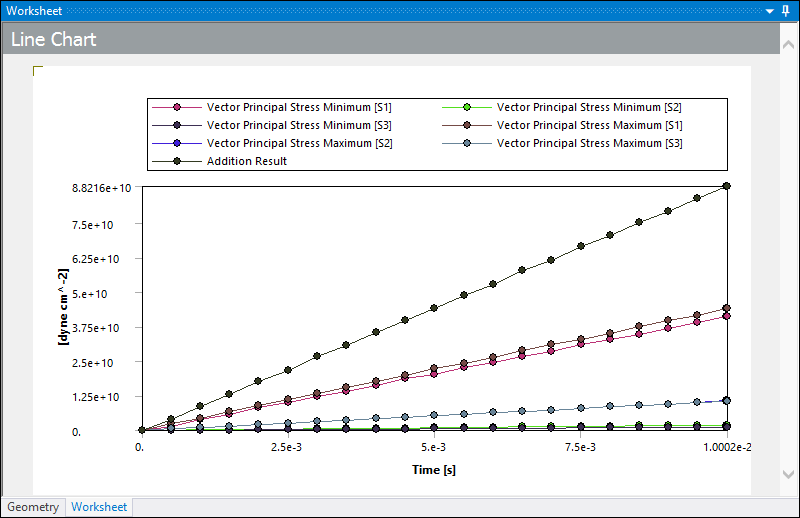Switch to the Geometry tab
This screenshot has height=518, width=800.
point(33,507)
